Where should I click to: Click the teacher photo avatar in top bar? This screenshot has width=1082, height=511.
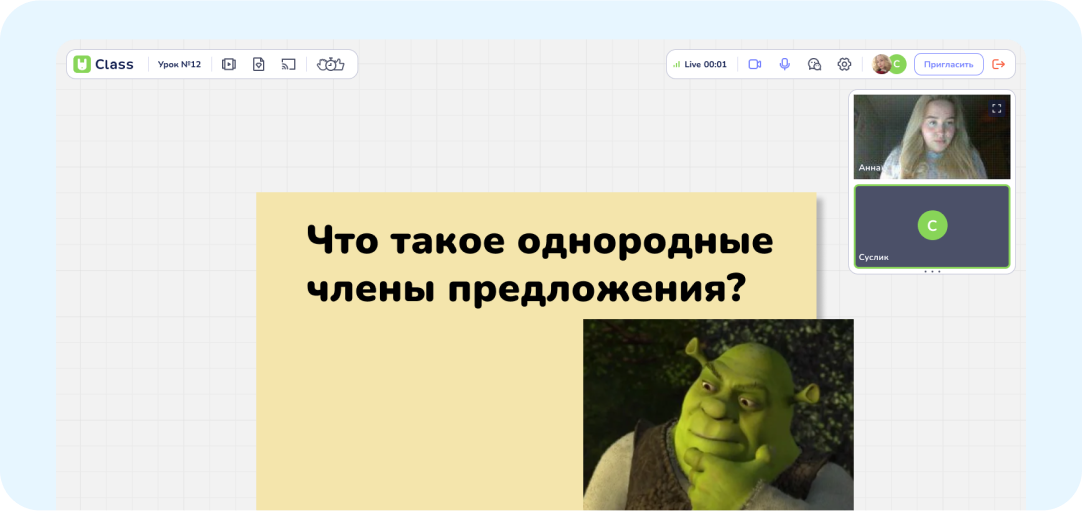[x=881, y=64]
